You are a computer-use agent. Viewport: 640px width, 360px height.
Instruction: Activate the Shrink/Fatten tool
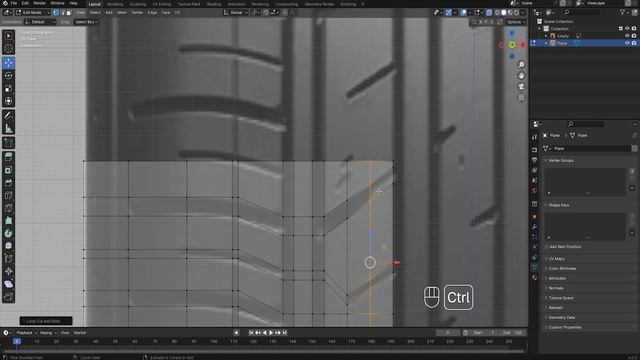pyautogui.click(x=8, y=271)
